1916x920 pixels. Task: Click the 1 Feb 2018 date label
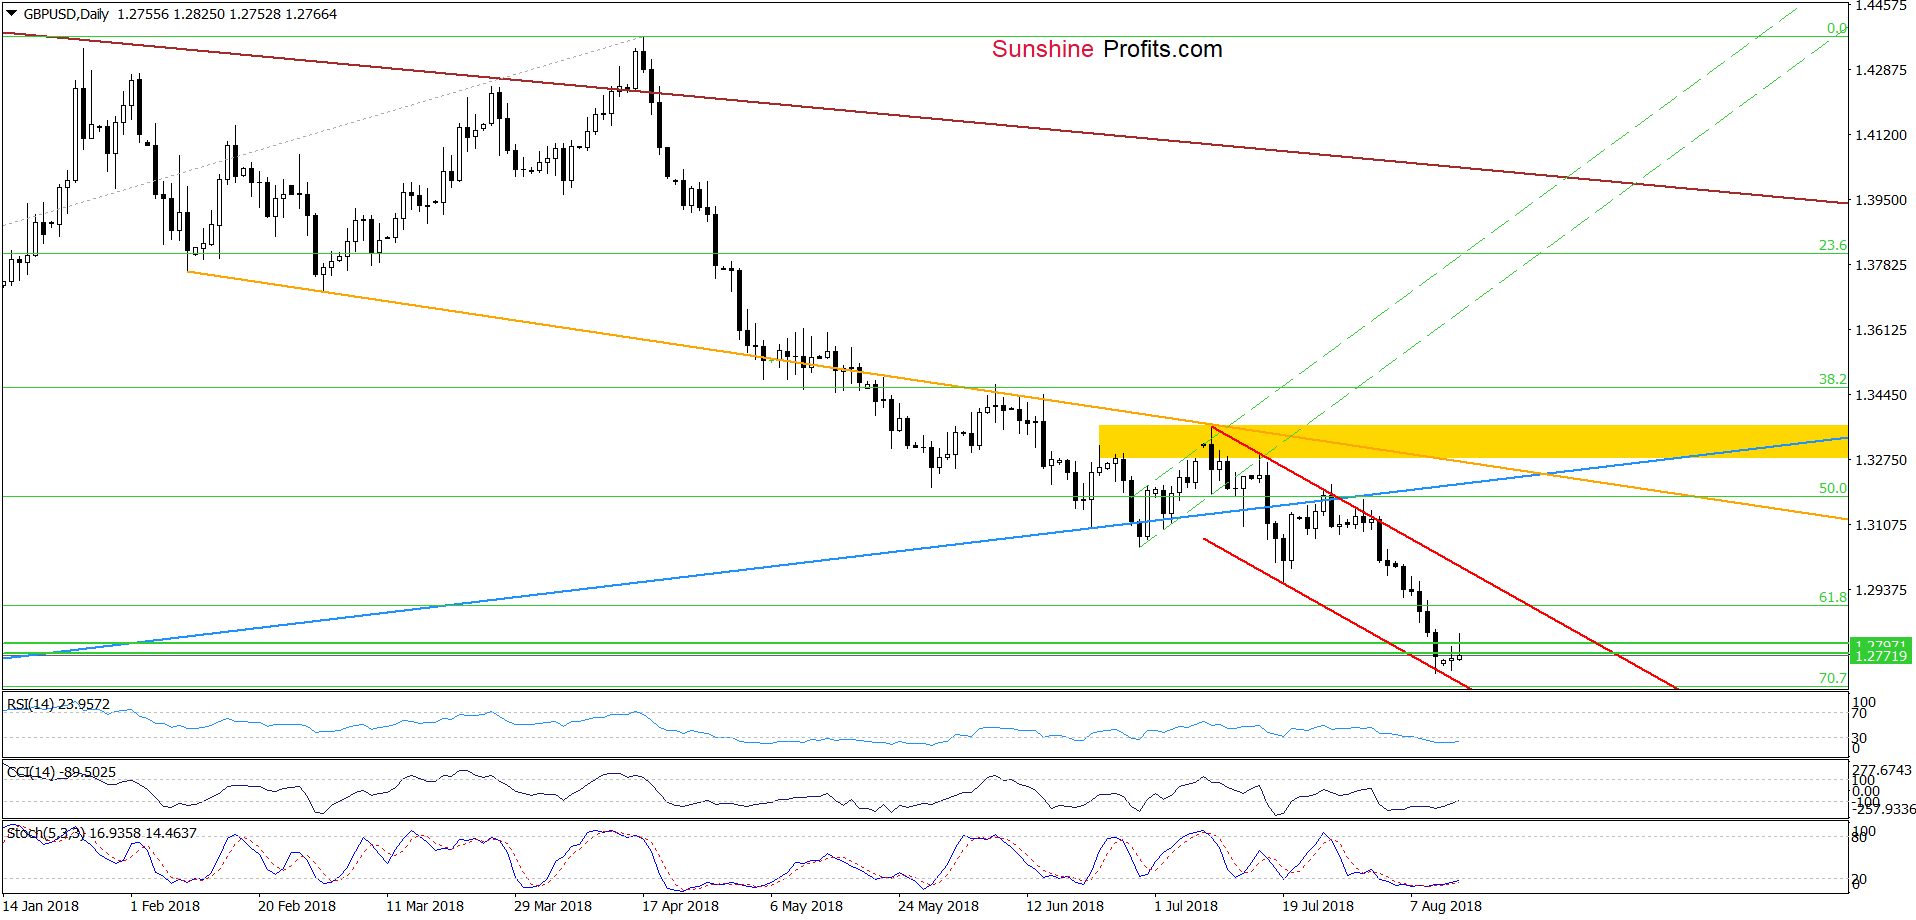(165, 906)
